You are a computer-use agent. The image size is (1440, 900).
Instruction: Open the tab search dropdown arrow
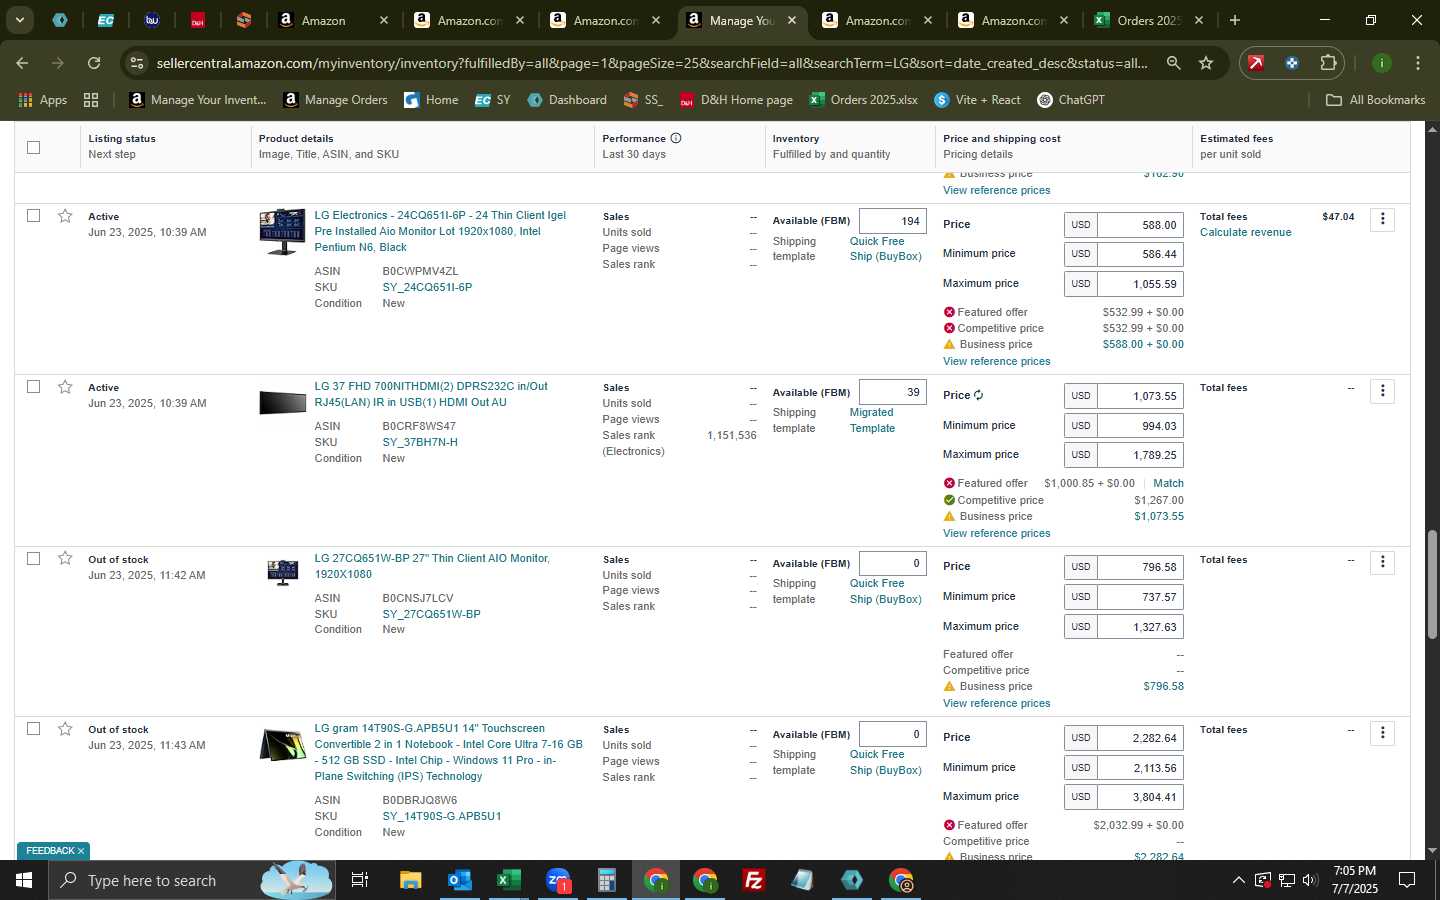coord(19,20)
